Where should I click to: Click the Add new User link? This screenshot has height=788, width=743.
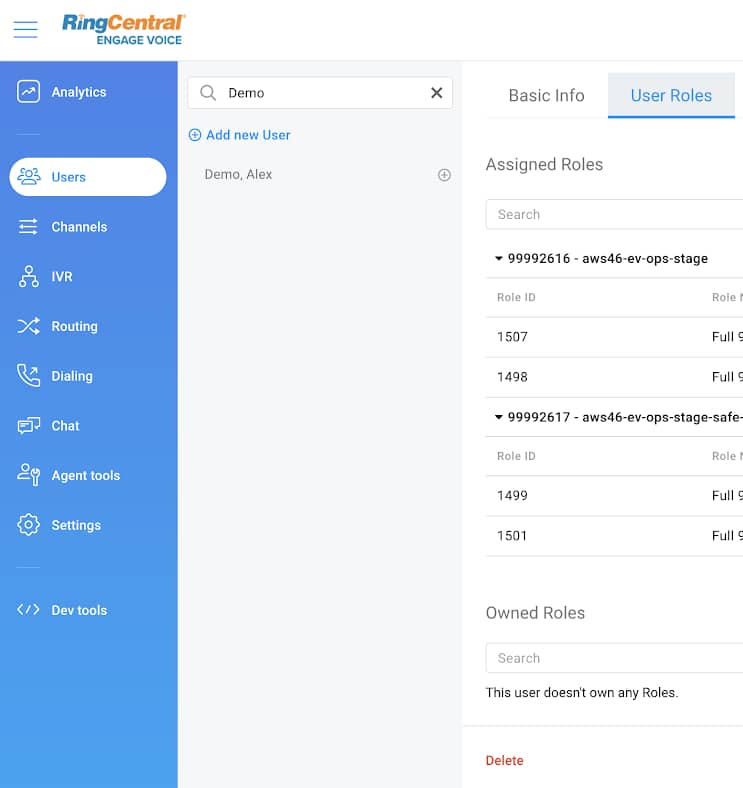point(248,135)
